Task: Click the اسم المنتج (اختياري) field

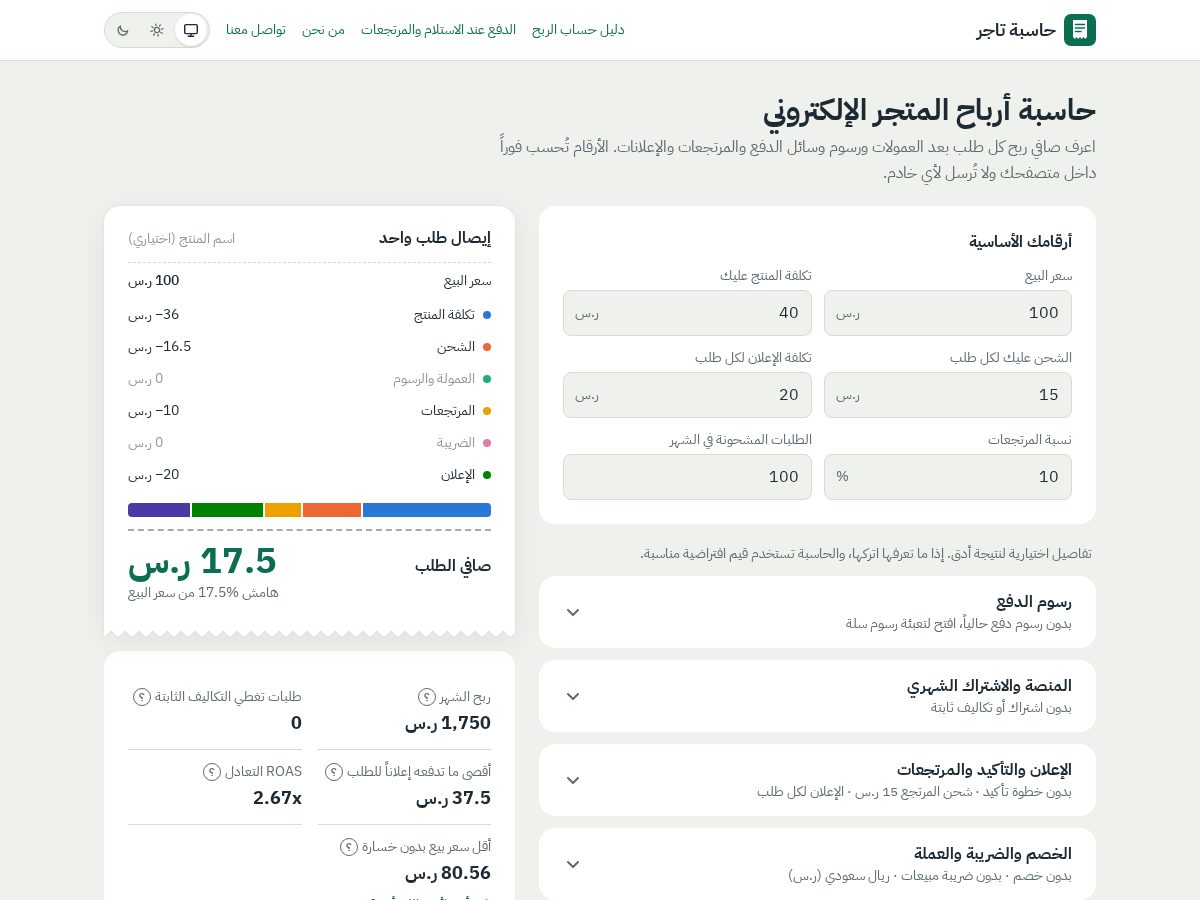Action: (x=182, y=238)
